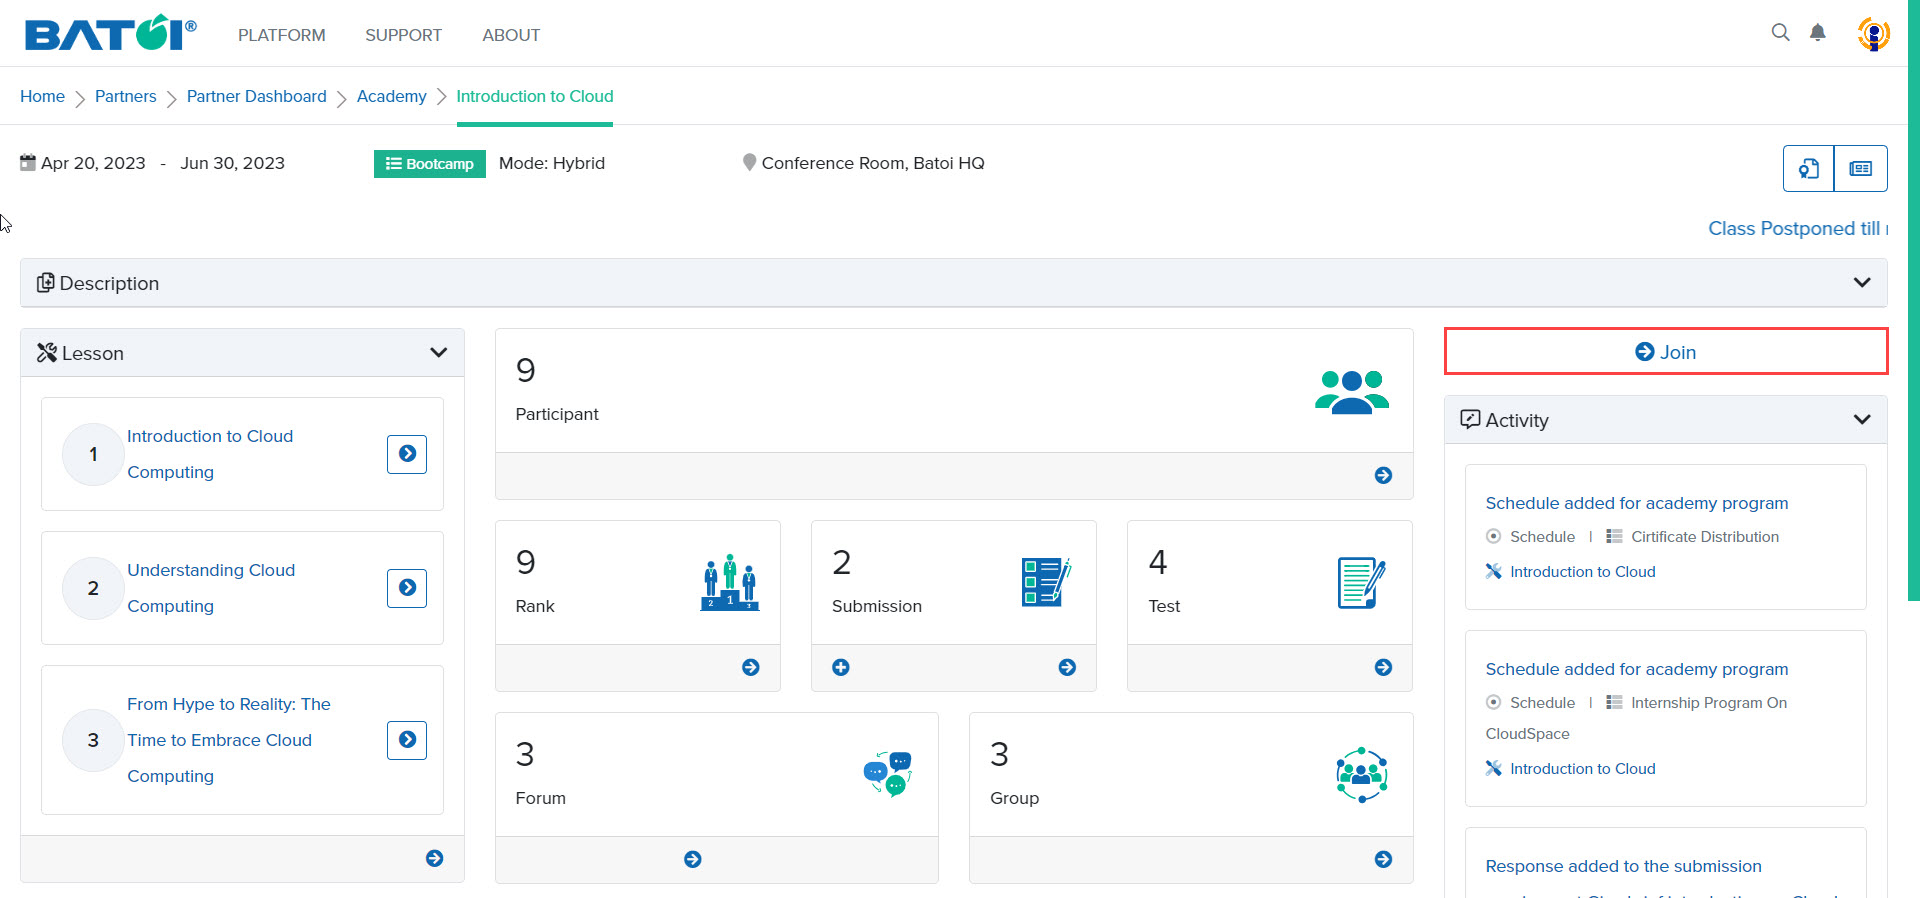Collapse the Activity panel chevron
The width and height of the screenshot is (1920, 898).
(x=1862, y=419)
